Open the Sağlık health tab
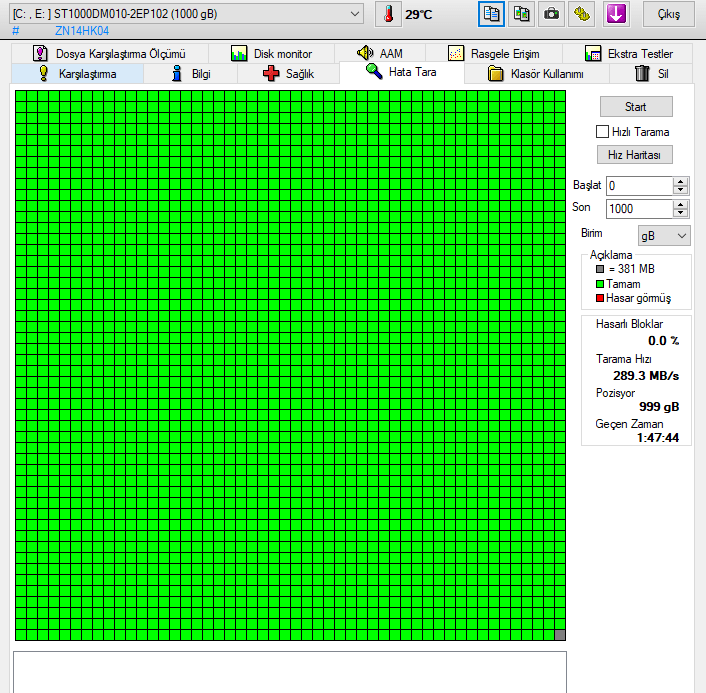Viewport: 706px width, 693px height. point(288,73)
